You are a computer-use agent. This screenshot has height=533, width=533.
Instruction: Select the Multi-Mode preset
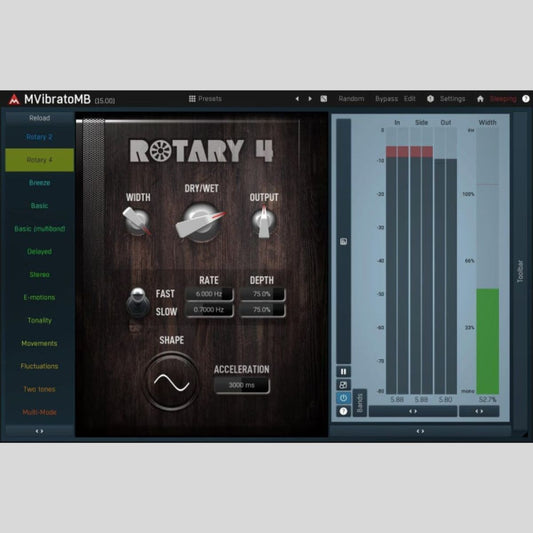click(x=39, y=412)
